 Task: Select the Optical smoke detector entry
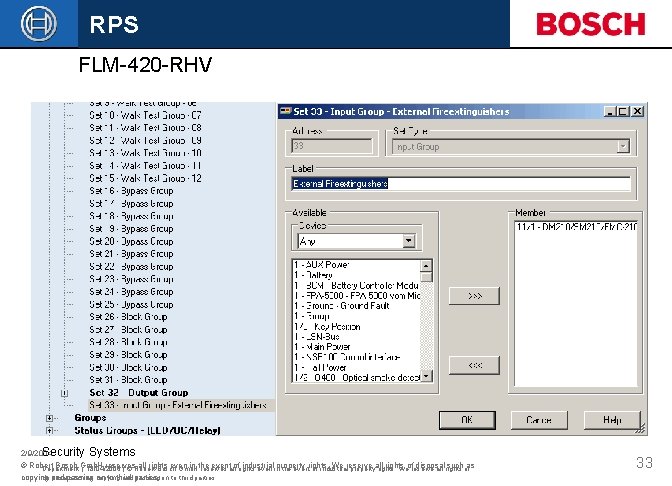357,378
